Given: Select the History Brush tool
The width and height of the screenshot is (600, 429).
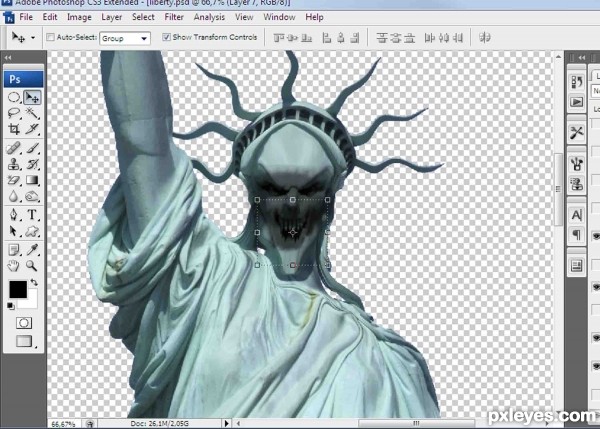Looking at the screenshot, I should coord(32,164).
